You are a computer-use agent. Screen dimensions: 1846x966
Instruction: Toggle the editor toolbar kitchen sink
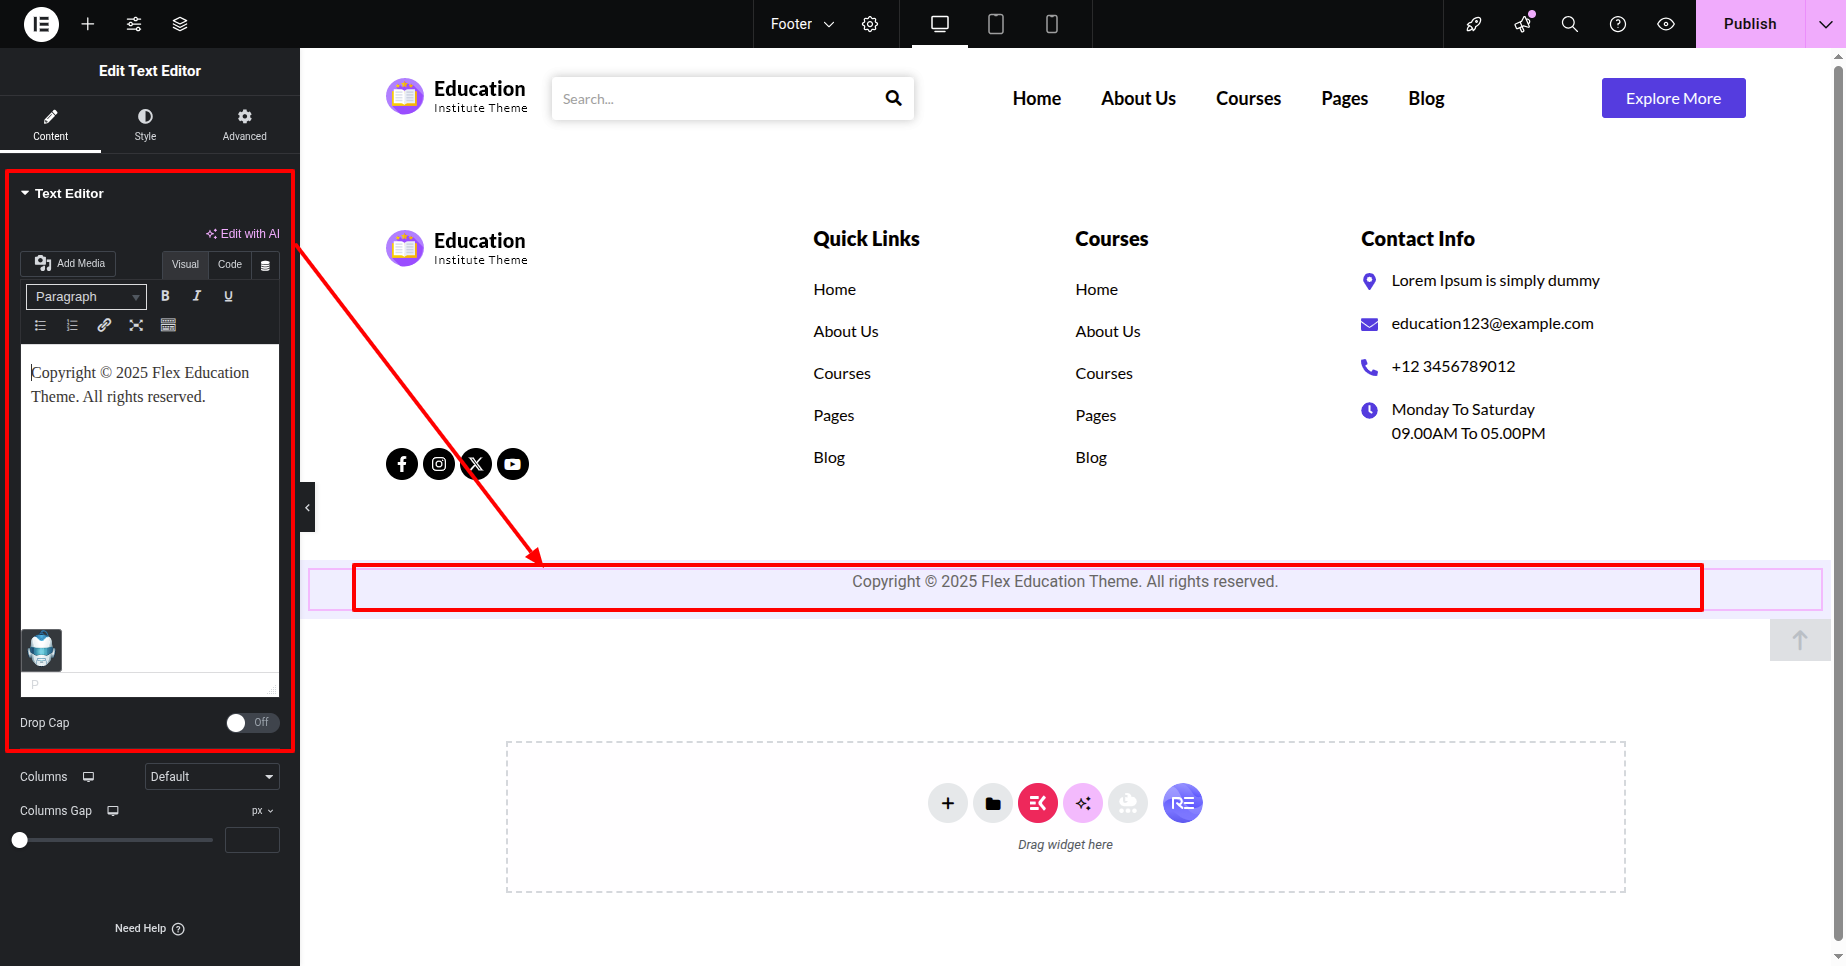[168, 325]
